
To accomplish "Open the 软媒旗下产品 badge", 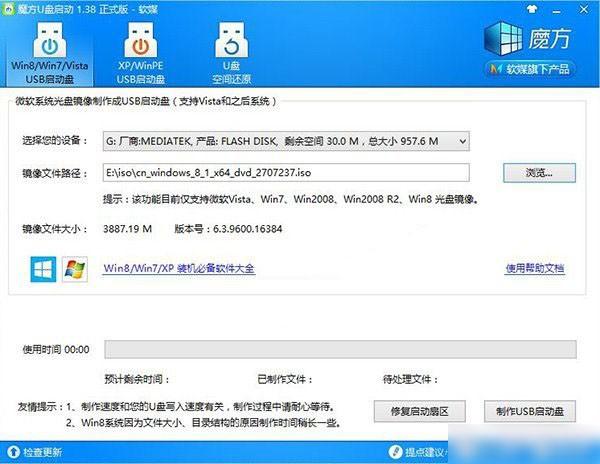I will point(530,70).
